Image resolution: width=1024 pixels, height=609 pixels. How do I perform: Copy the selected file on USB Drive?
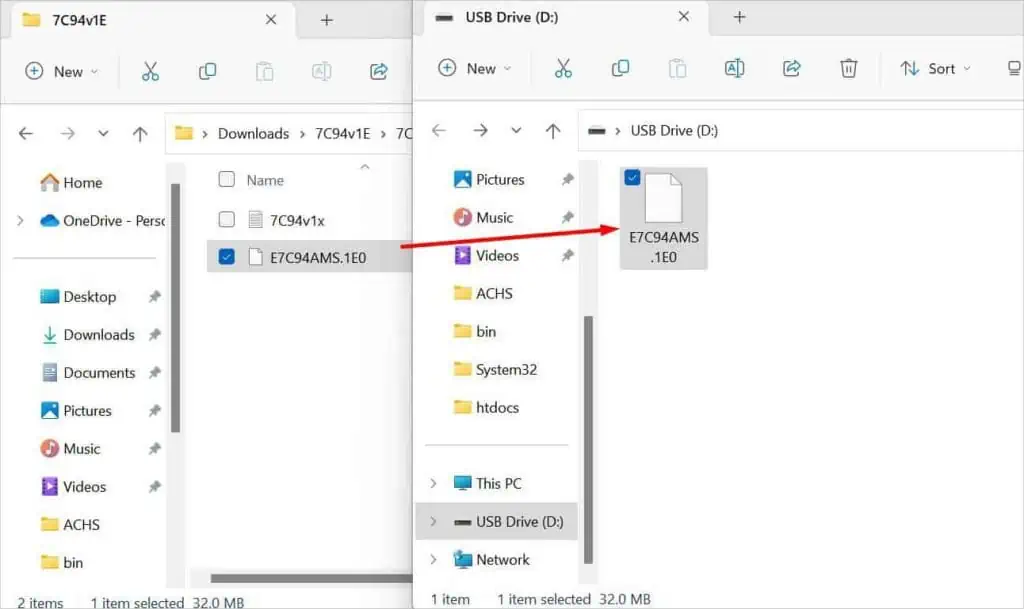tap(620, 68)
